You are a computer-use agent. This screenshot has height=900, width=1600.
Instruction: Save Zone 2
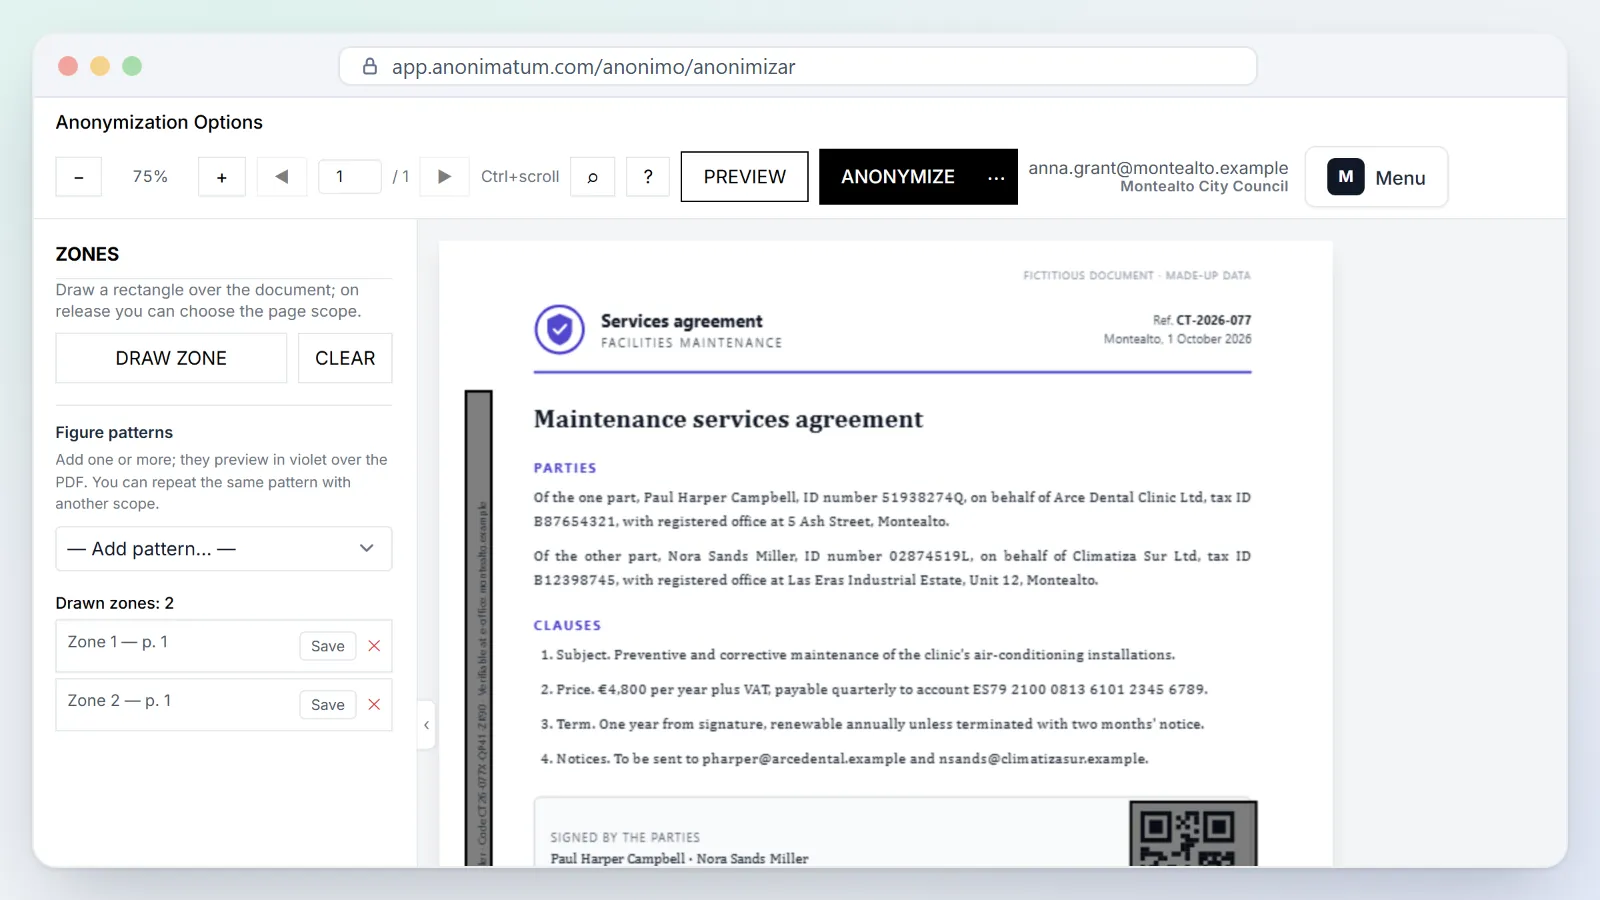328,705
